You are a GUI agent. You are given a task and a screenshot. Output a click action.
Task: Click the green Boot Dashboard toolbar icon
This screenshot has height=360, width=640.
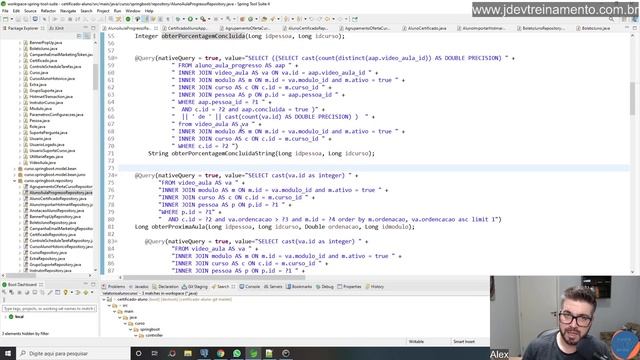click(128, 19)
